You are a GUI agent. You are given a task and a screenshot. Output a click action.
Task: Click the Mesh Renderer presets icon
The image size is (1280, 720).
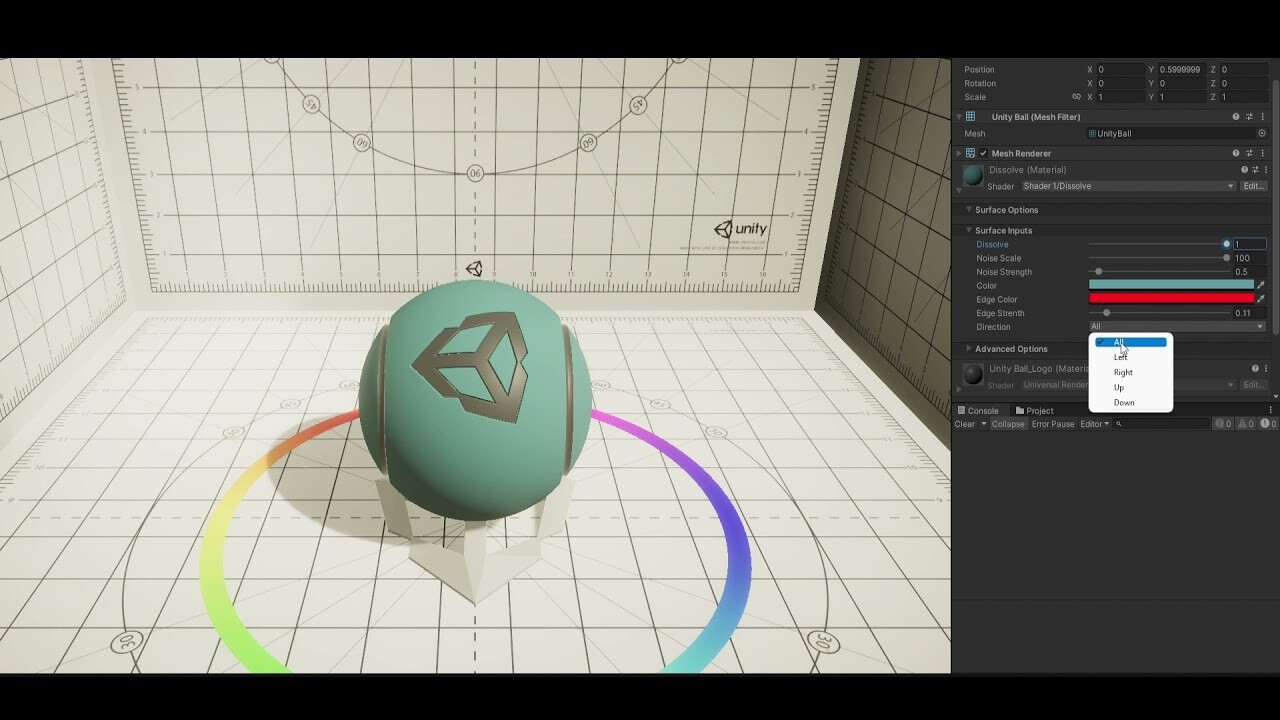(x=1248, y=153)
